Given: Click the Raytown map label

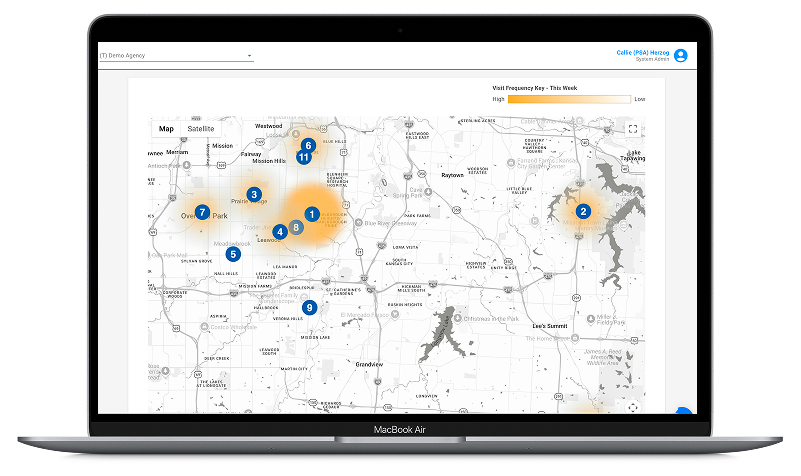Looking at the screenshot, I should tap(453, 175).
